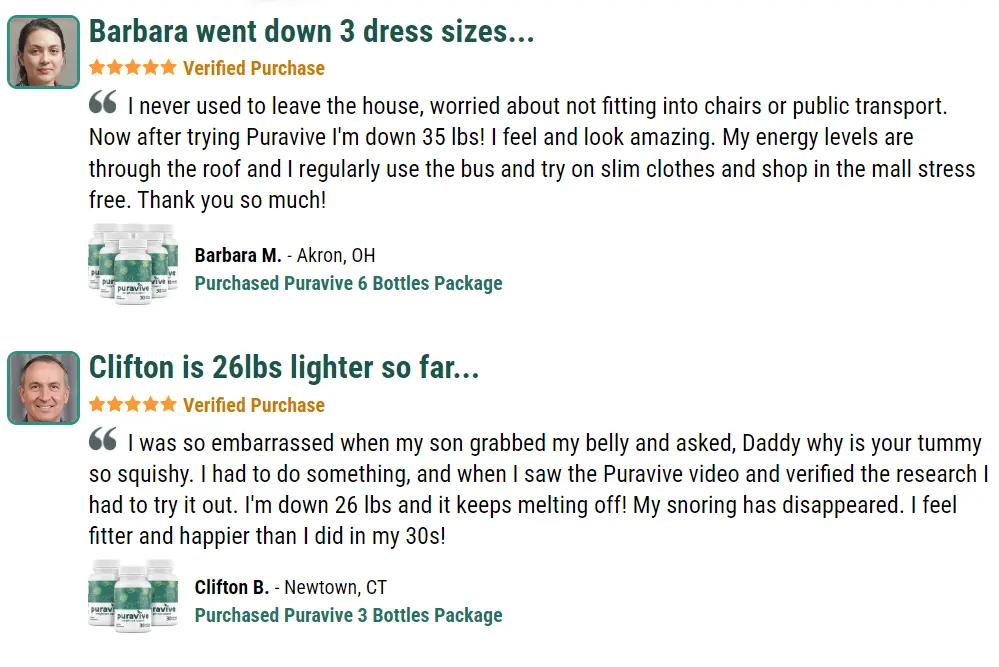Click the 6 bottles product image
The image size is (999, 667).
pos(133,264)
